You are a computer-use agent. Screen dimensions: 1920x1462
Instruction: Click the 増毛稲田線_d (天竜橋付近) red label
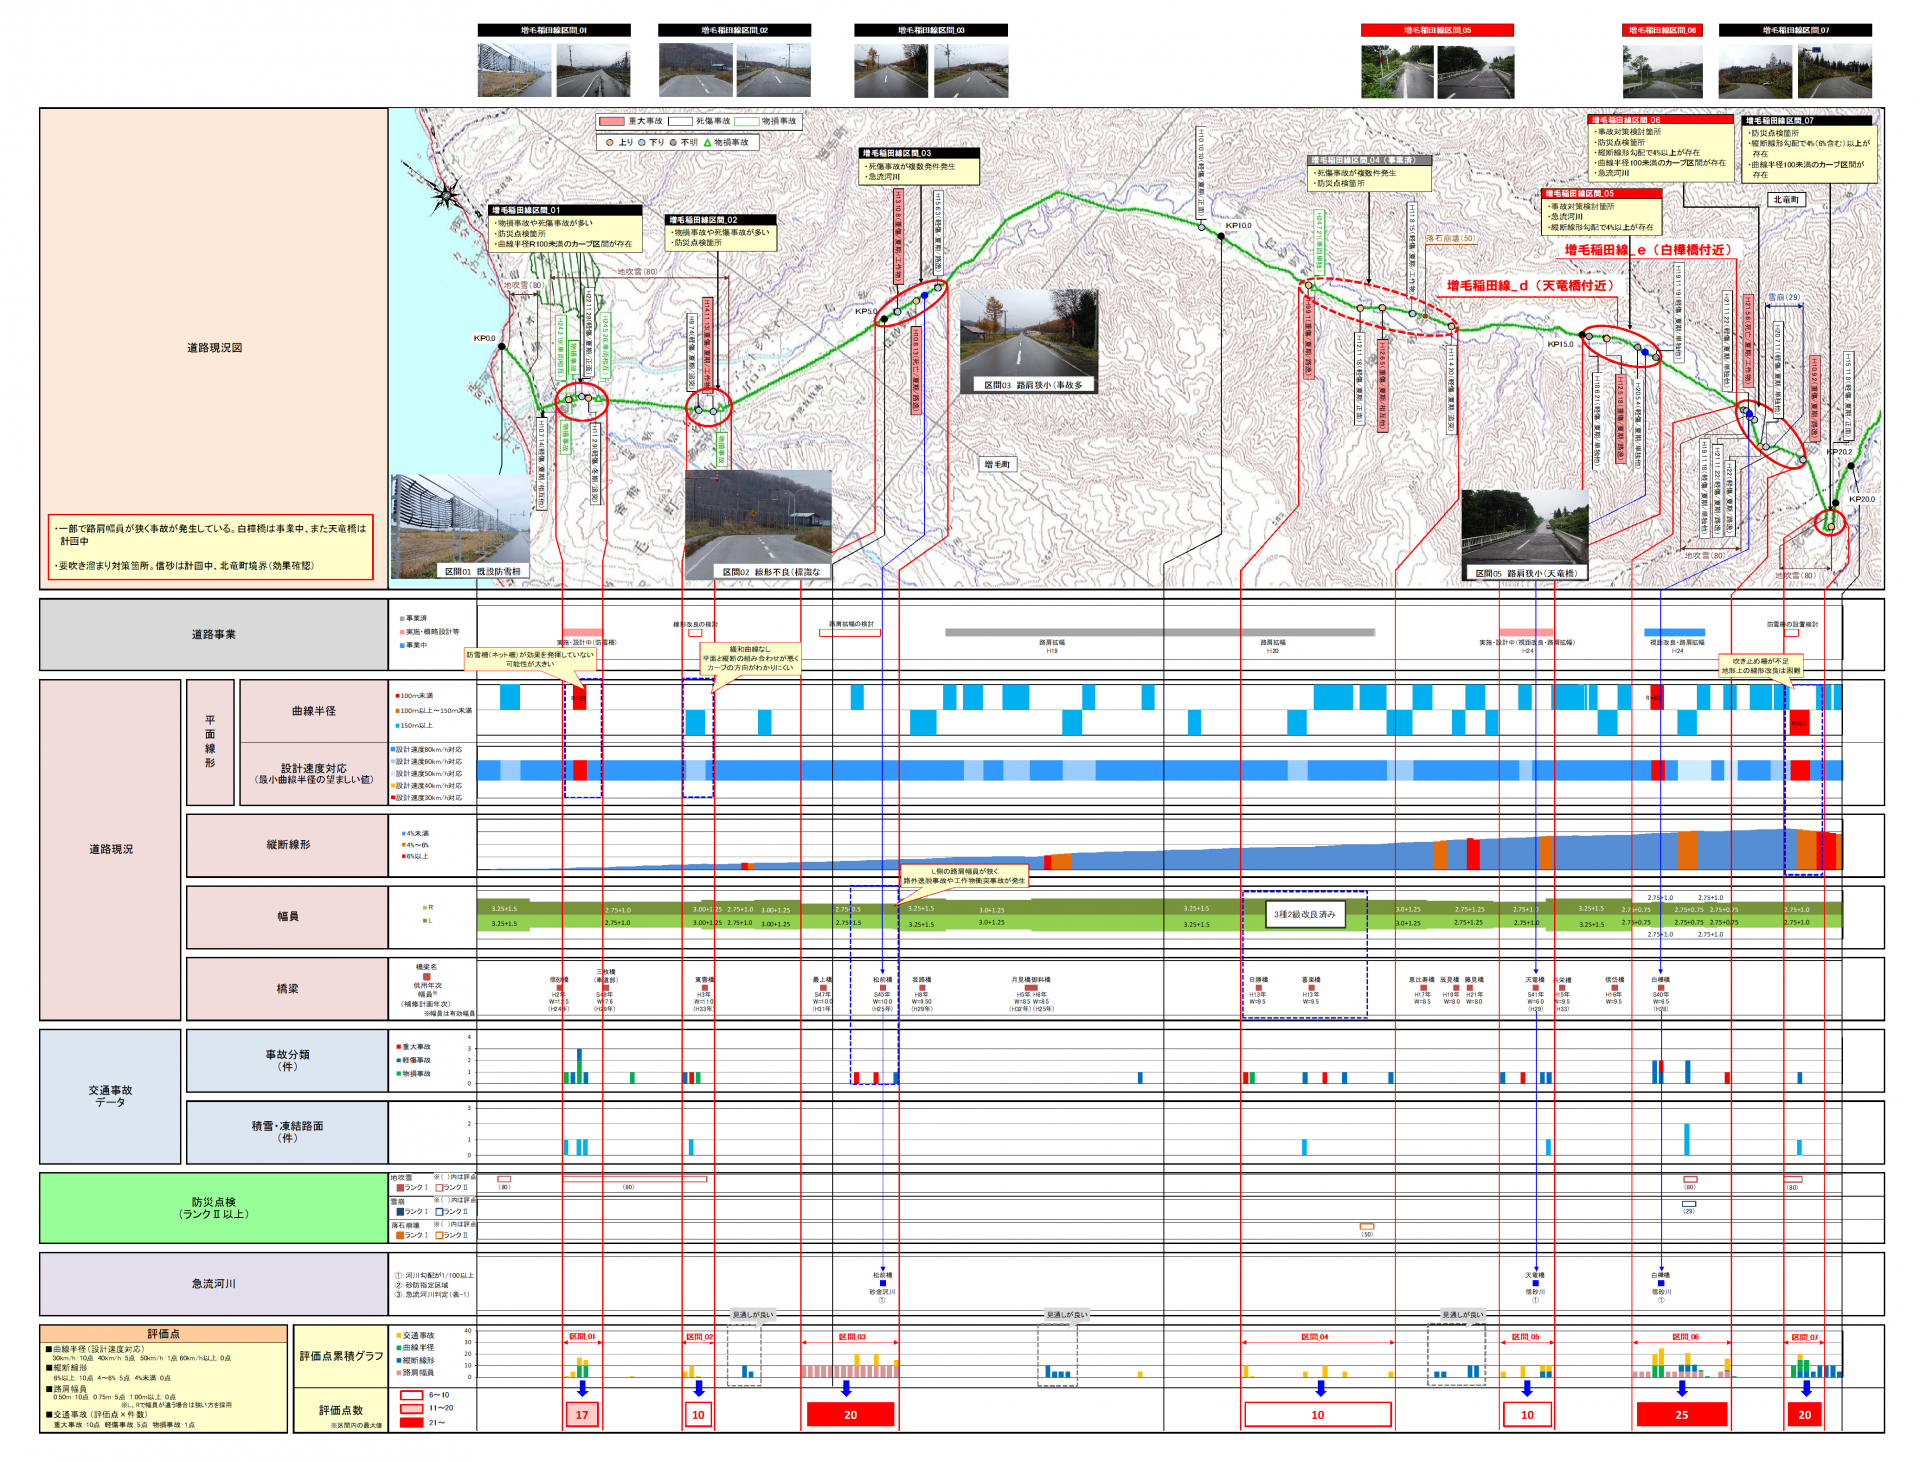(x=1530, y=286)
